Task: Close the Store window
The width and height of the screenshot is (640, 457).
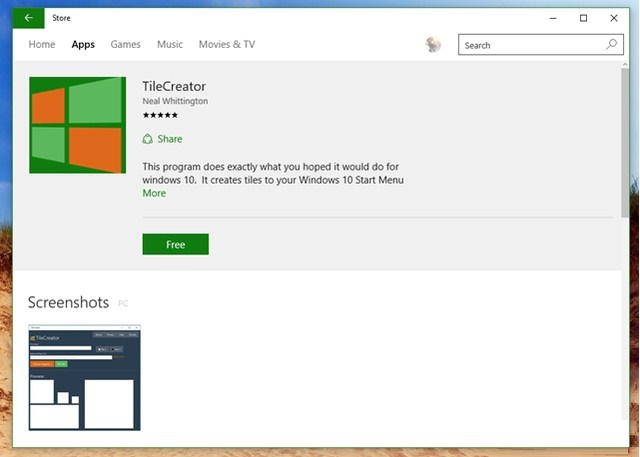Action: point(613,18)
